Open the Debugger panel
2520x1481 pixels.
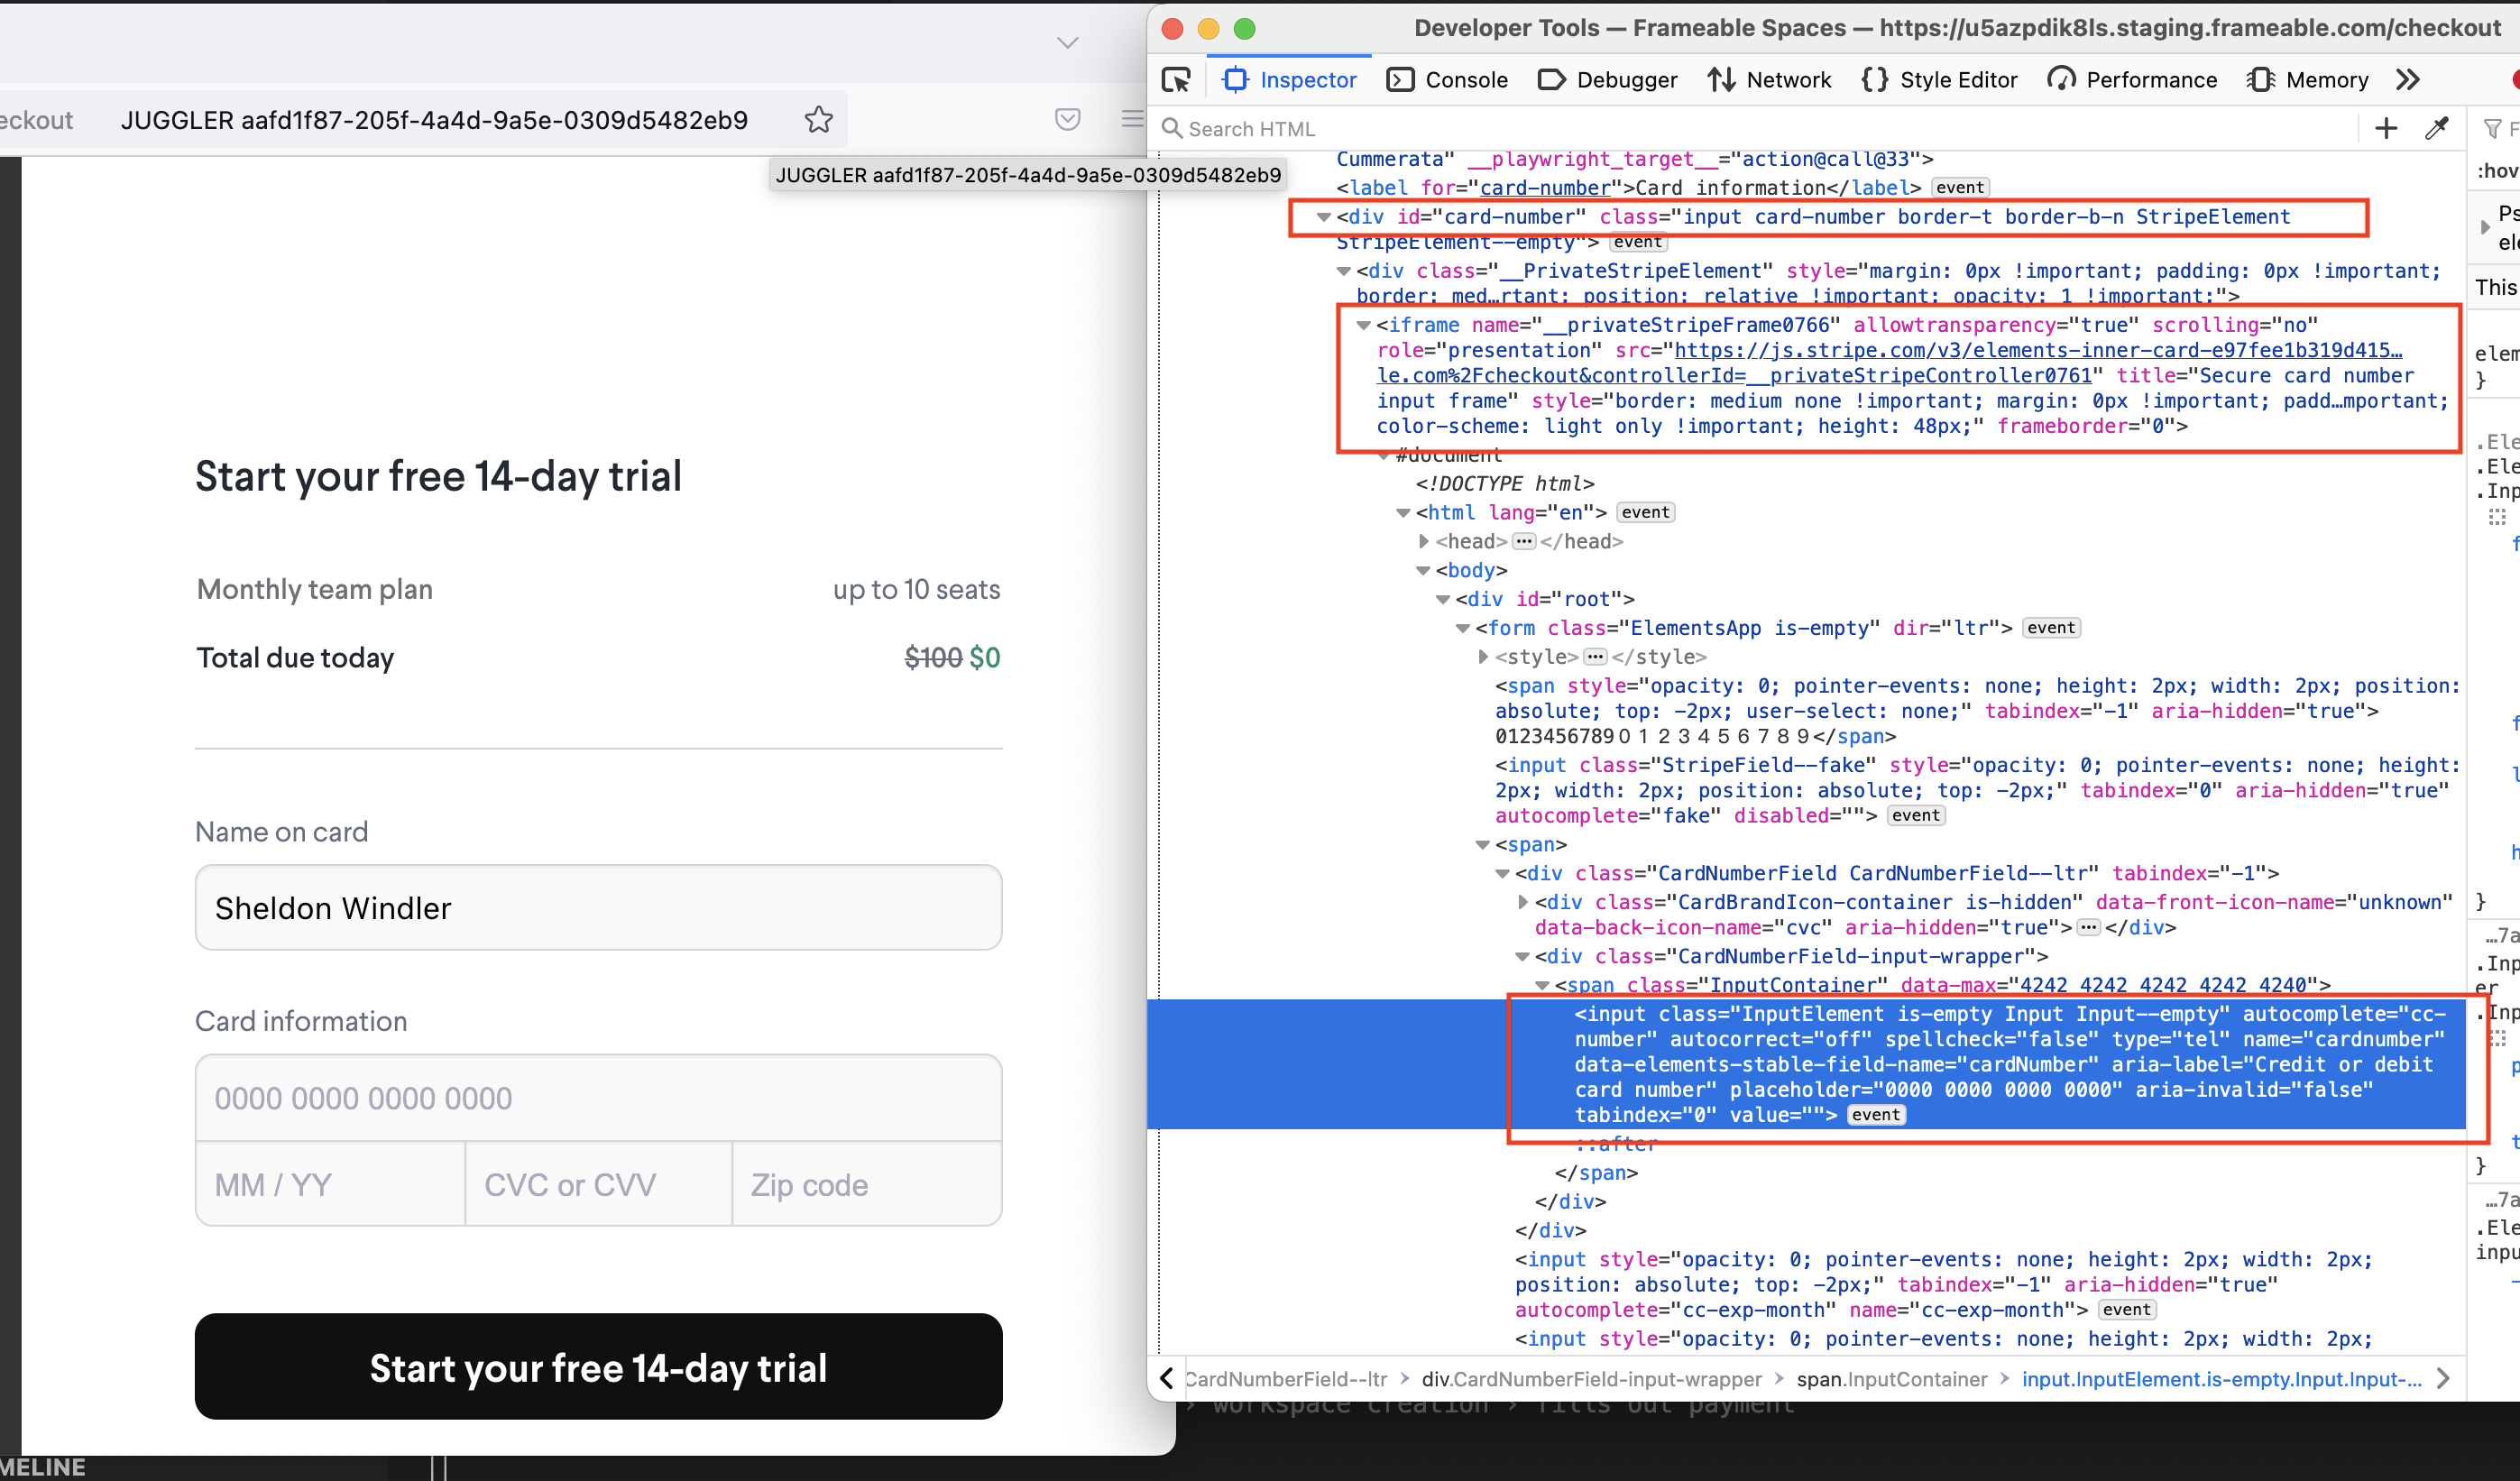tap(1606, 79)
